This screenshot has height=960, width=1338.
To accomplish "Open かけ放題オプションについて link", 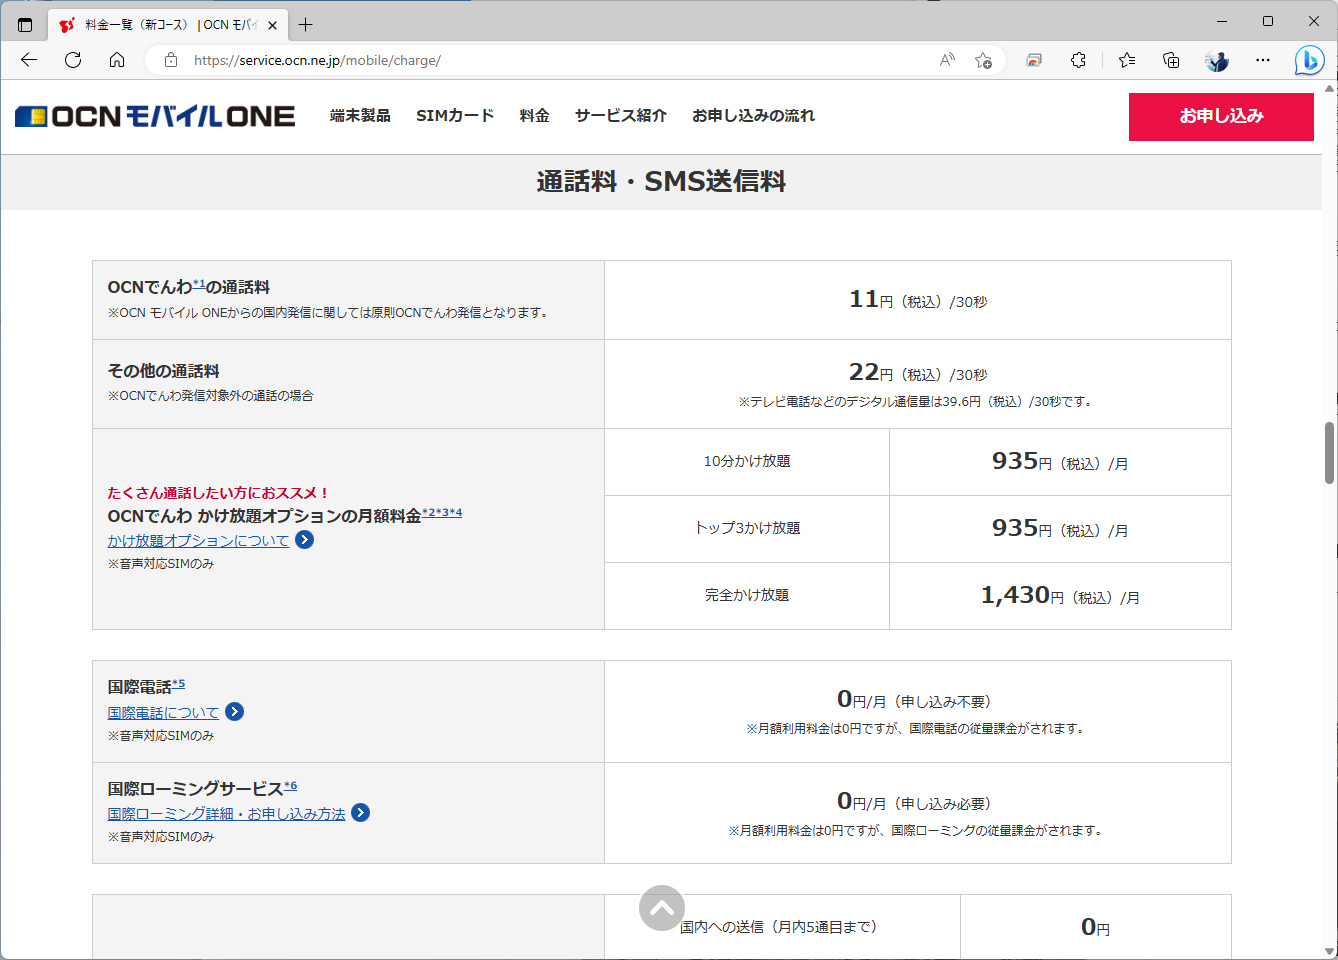I will (x=198, y=541).
